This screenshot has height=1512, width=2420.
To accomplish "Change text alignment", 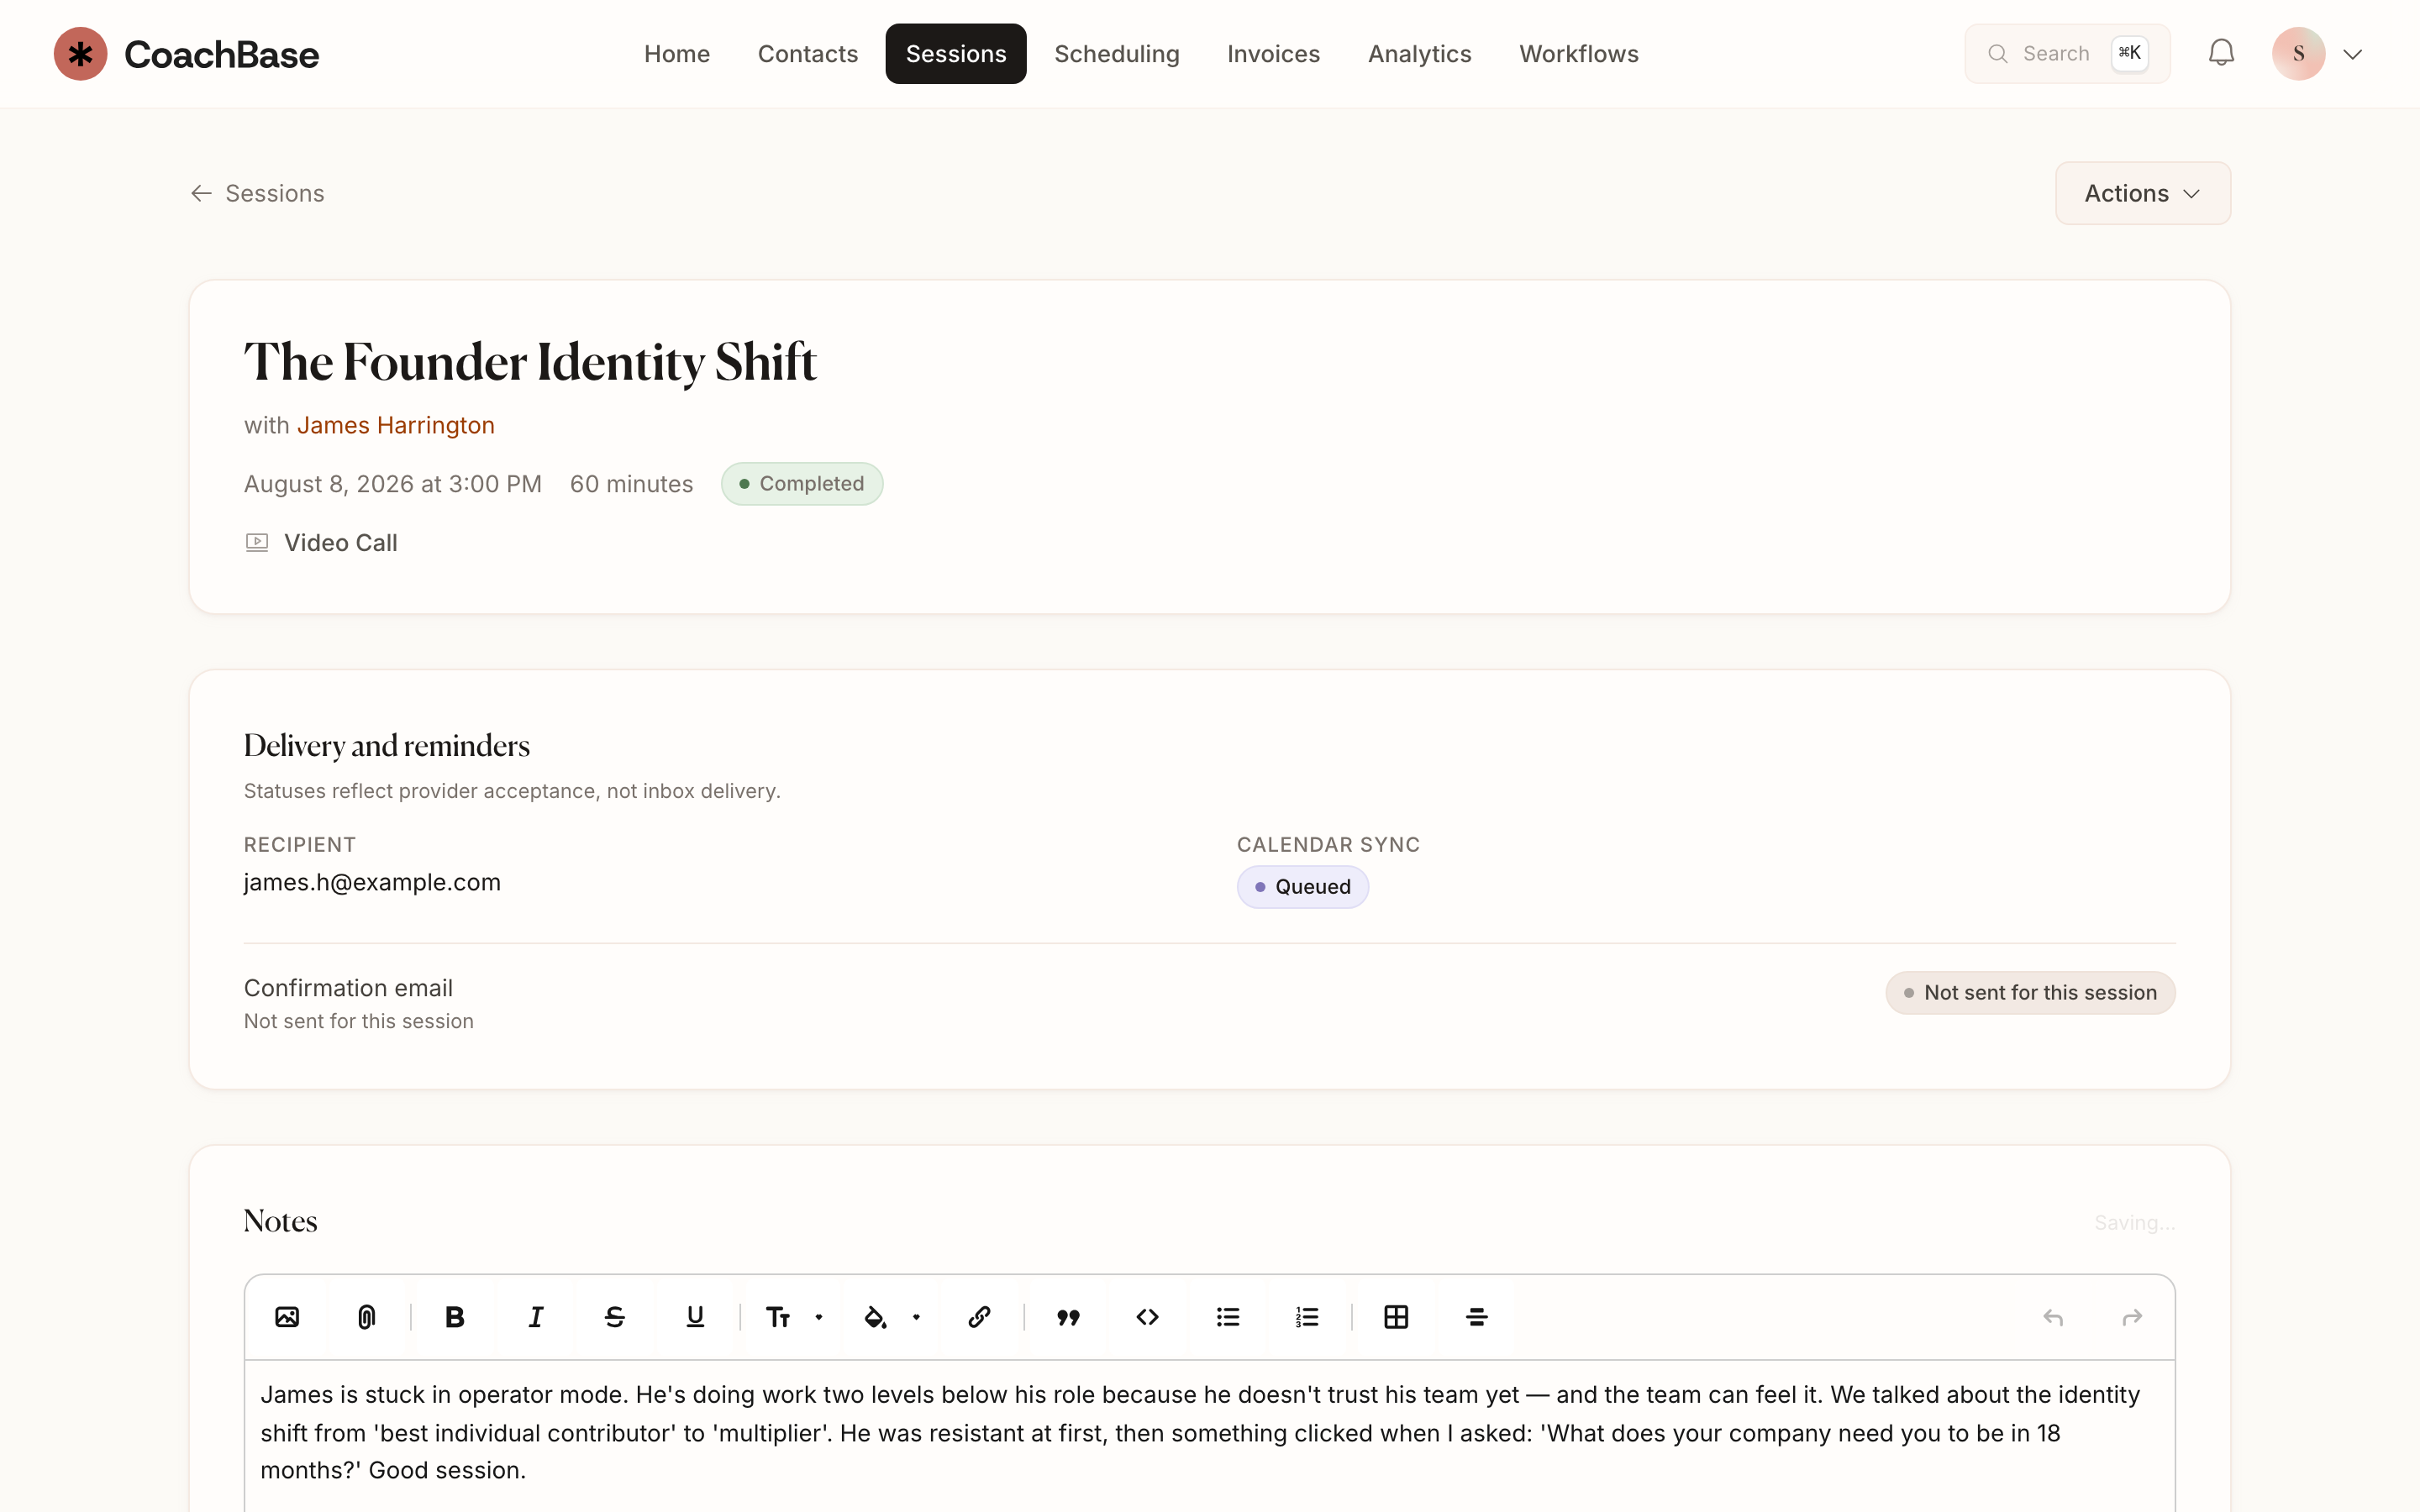I will point(1476,1317).
